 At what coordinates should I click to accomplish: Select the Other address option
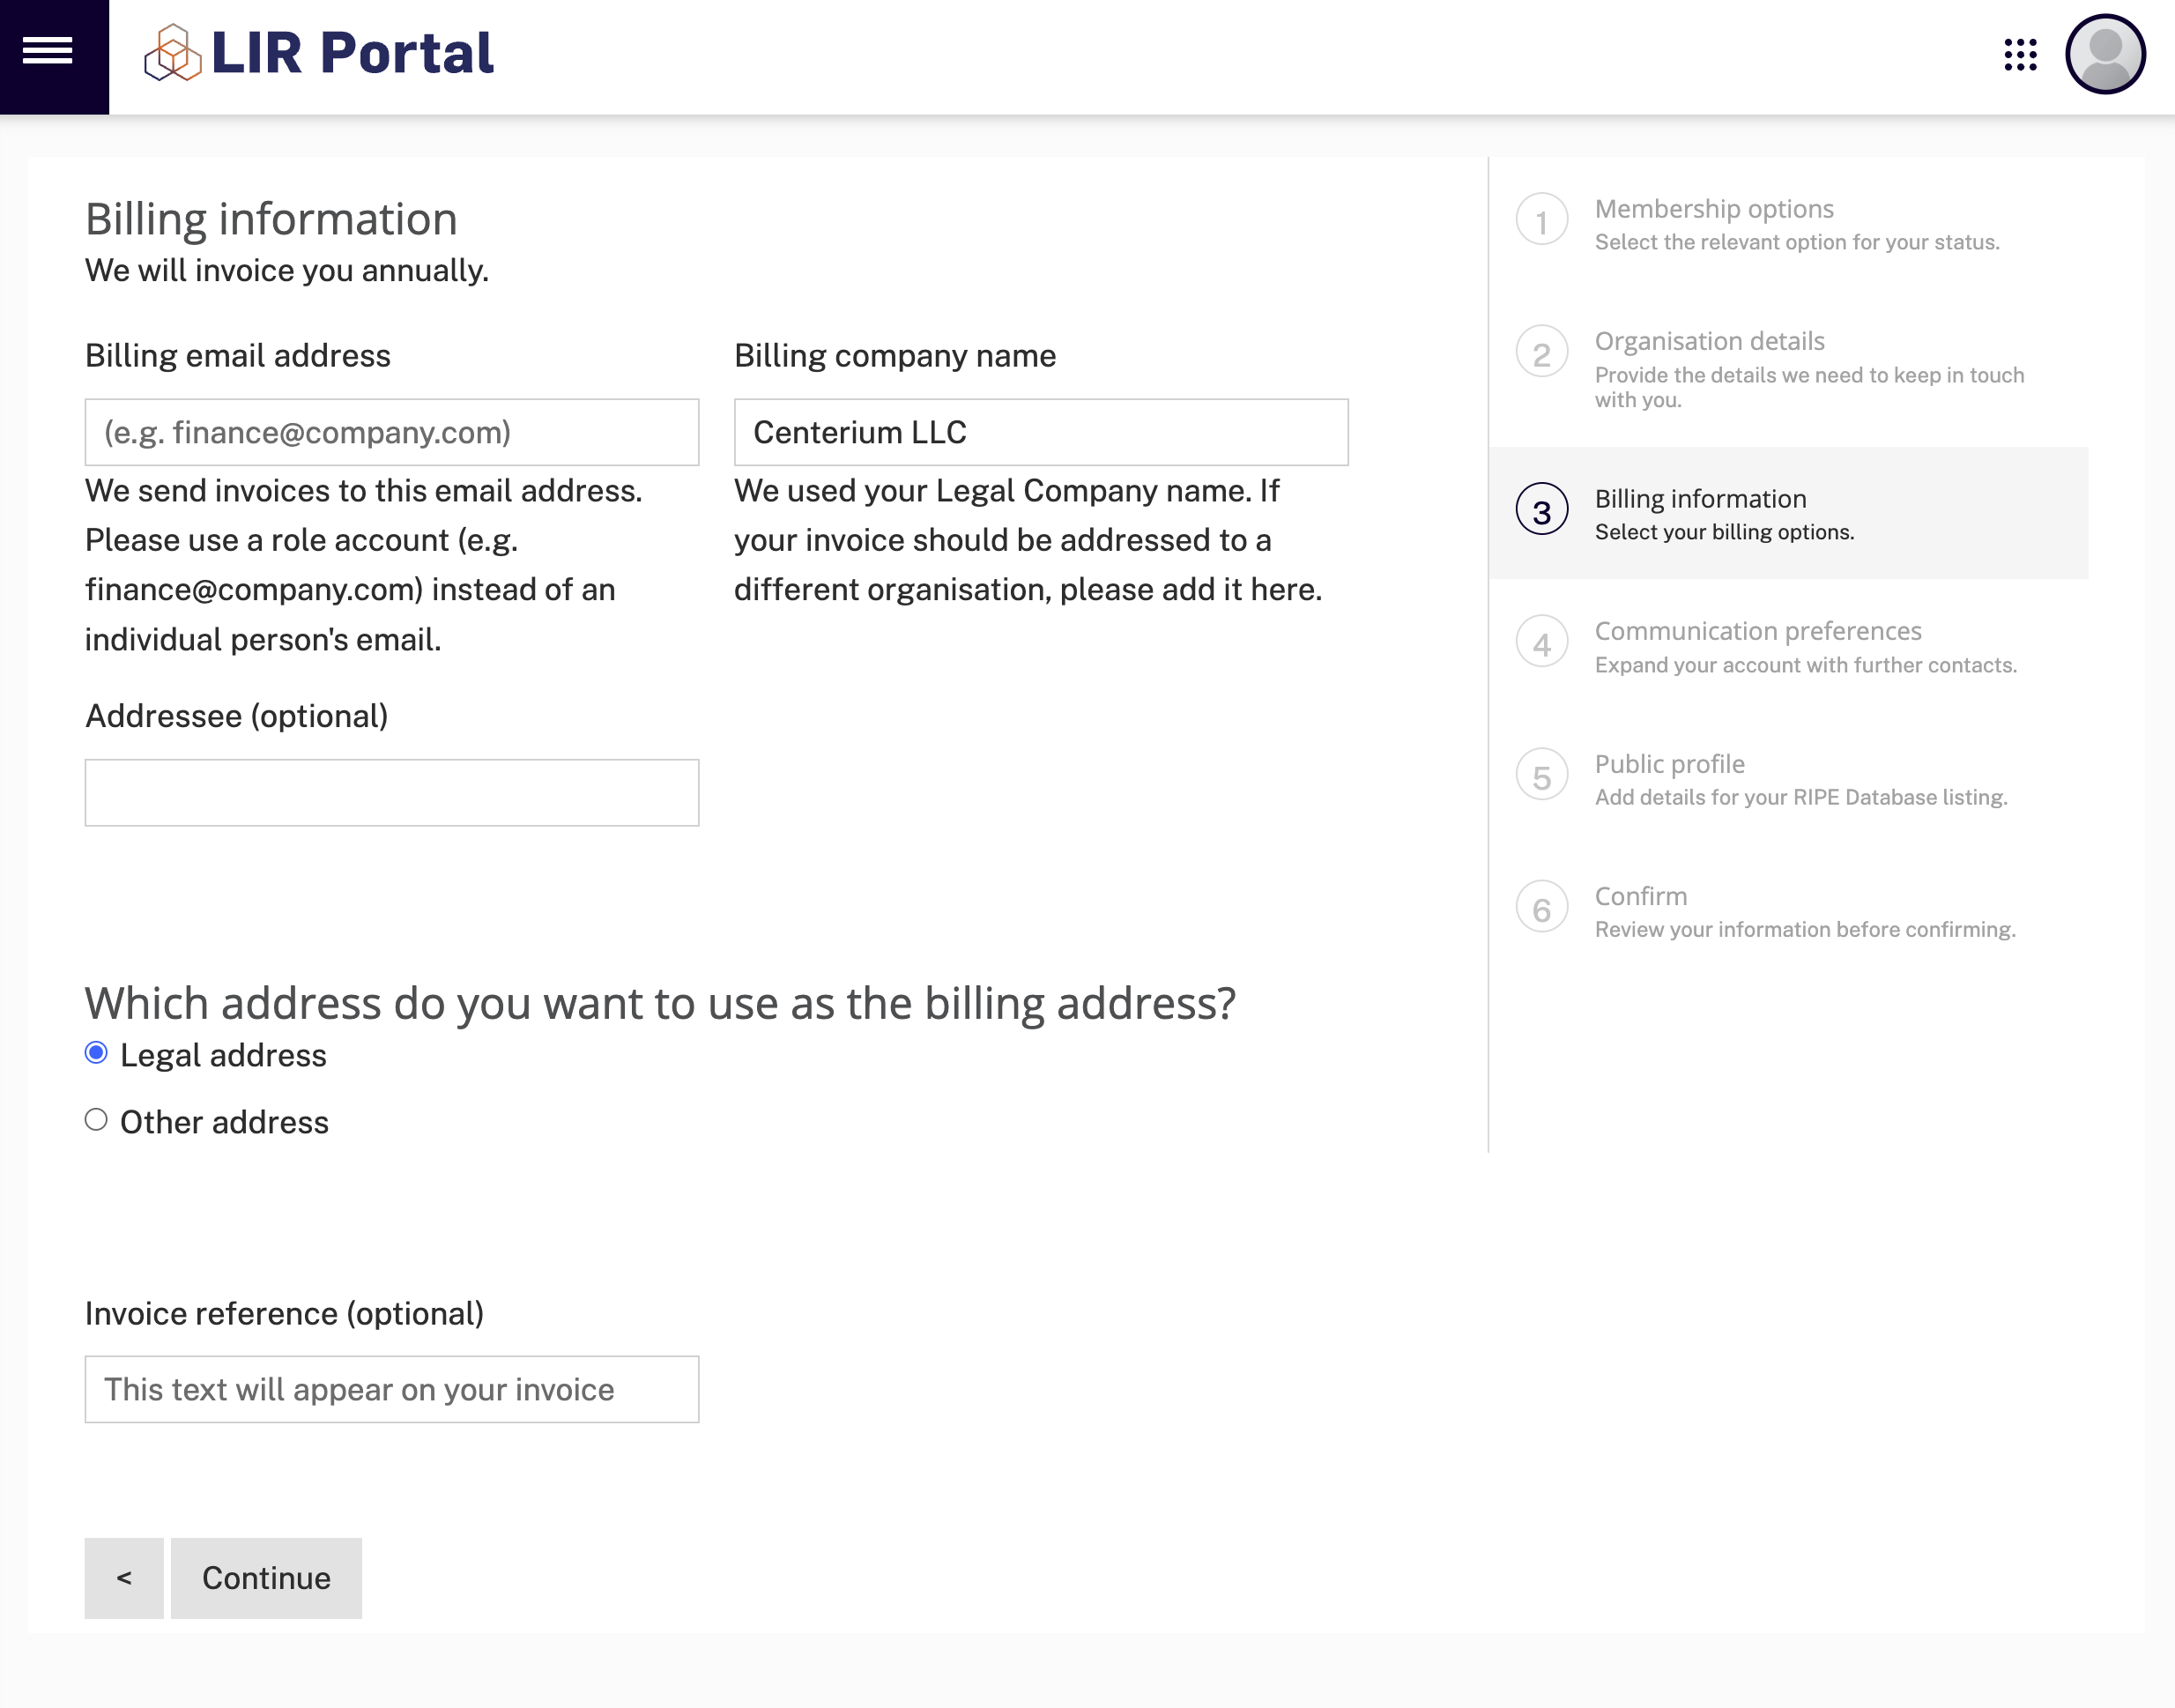[96, 1120]
